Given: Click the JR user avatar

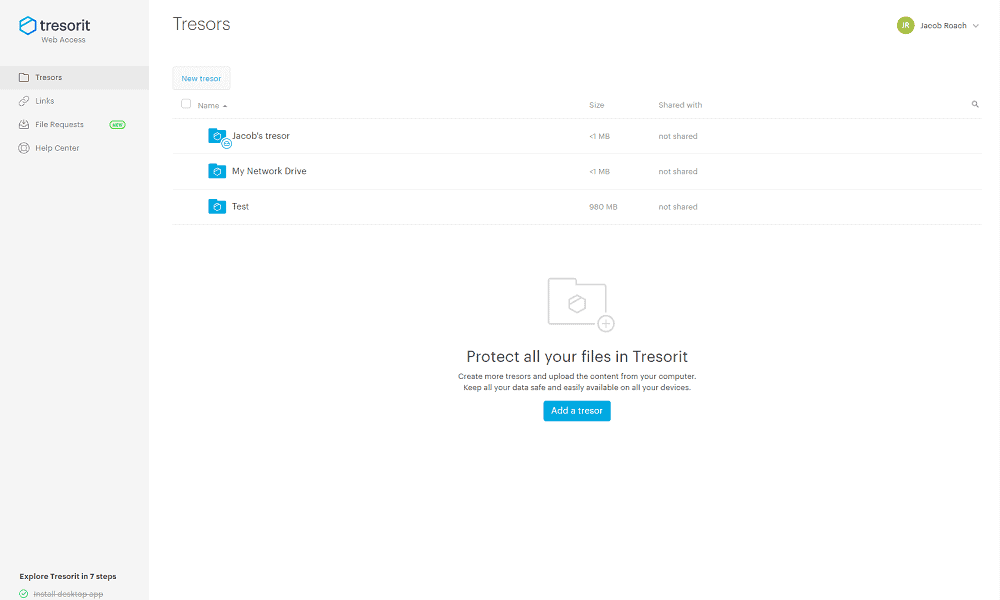Looking at the screenshot, I should pyautogui.click(x=905, y=26).
